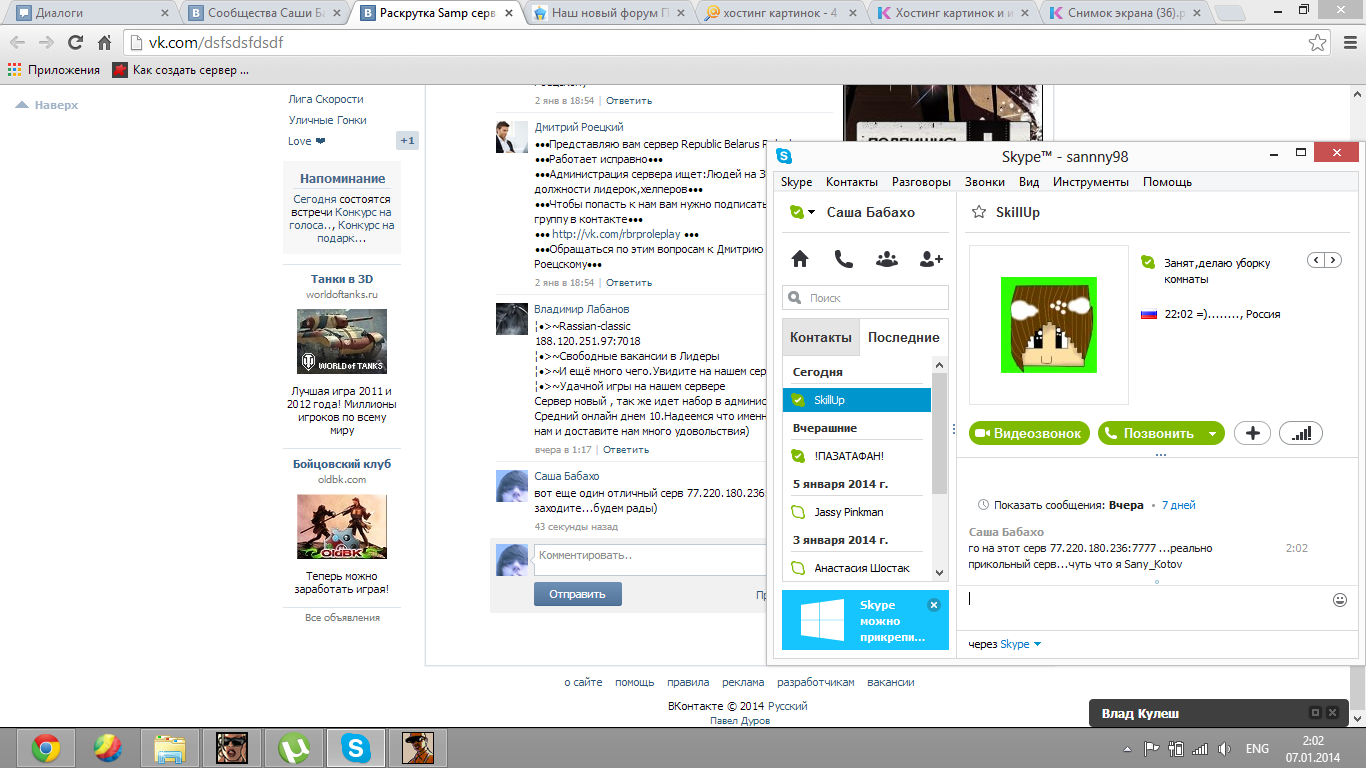Screen dimensions: 1366x768
Task: Select Jassy Pinkman conversation
Action: [857, 512]
